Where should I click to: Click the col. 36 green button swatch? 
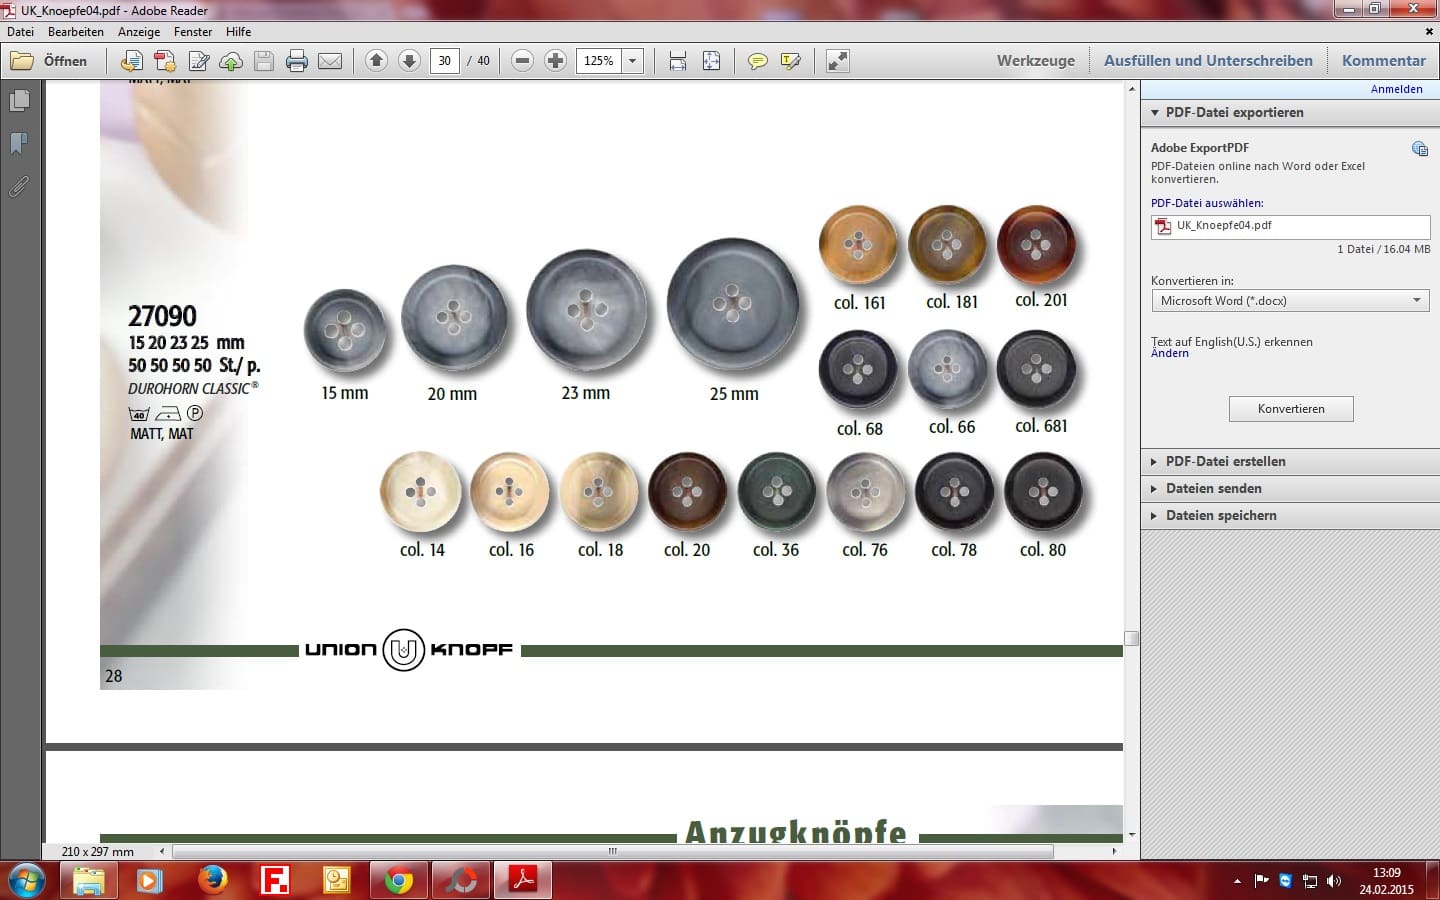(x=776, y=492)
